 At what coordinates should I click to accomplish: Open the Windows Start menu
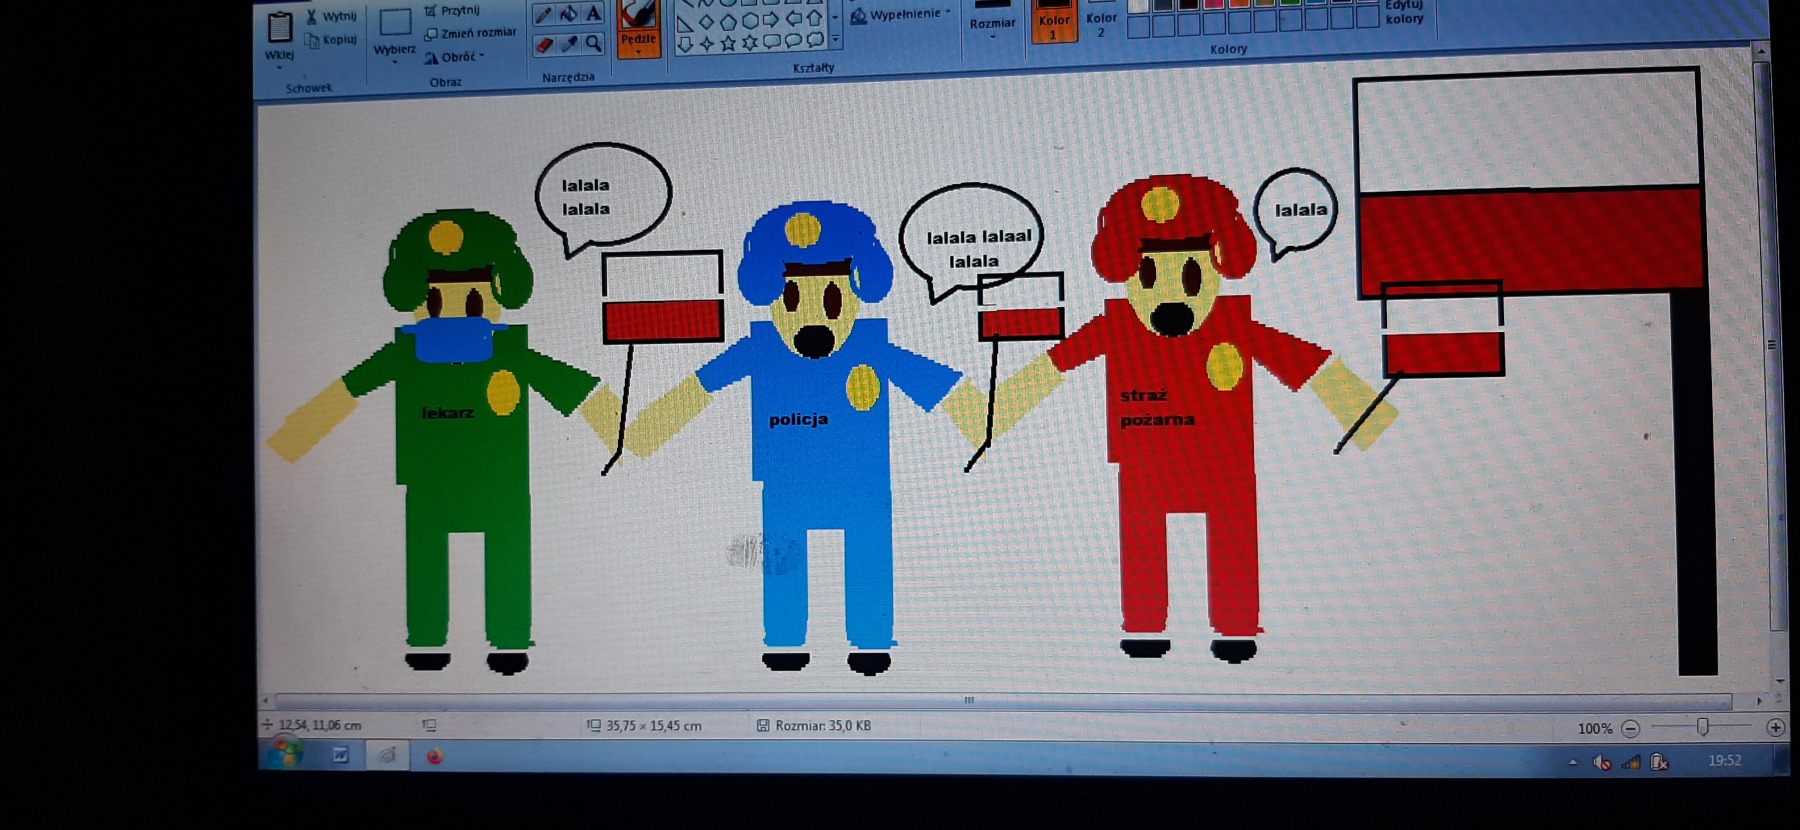(285, 753)
